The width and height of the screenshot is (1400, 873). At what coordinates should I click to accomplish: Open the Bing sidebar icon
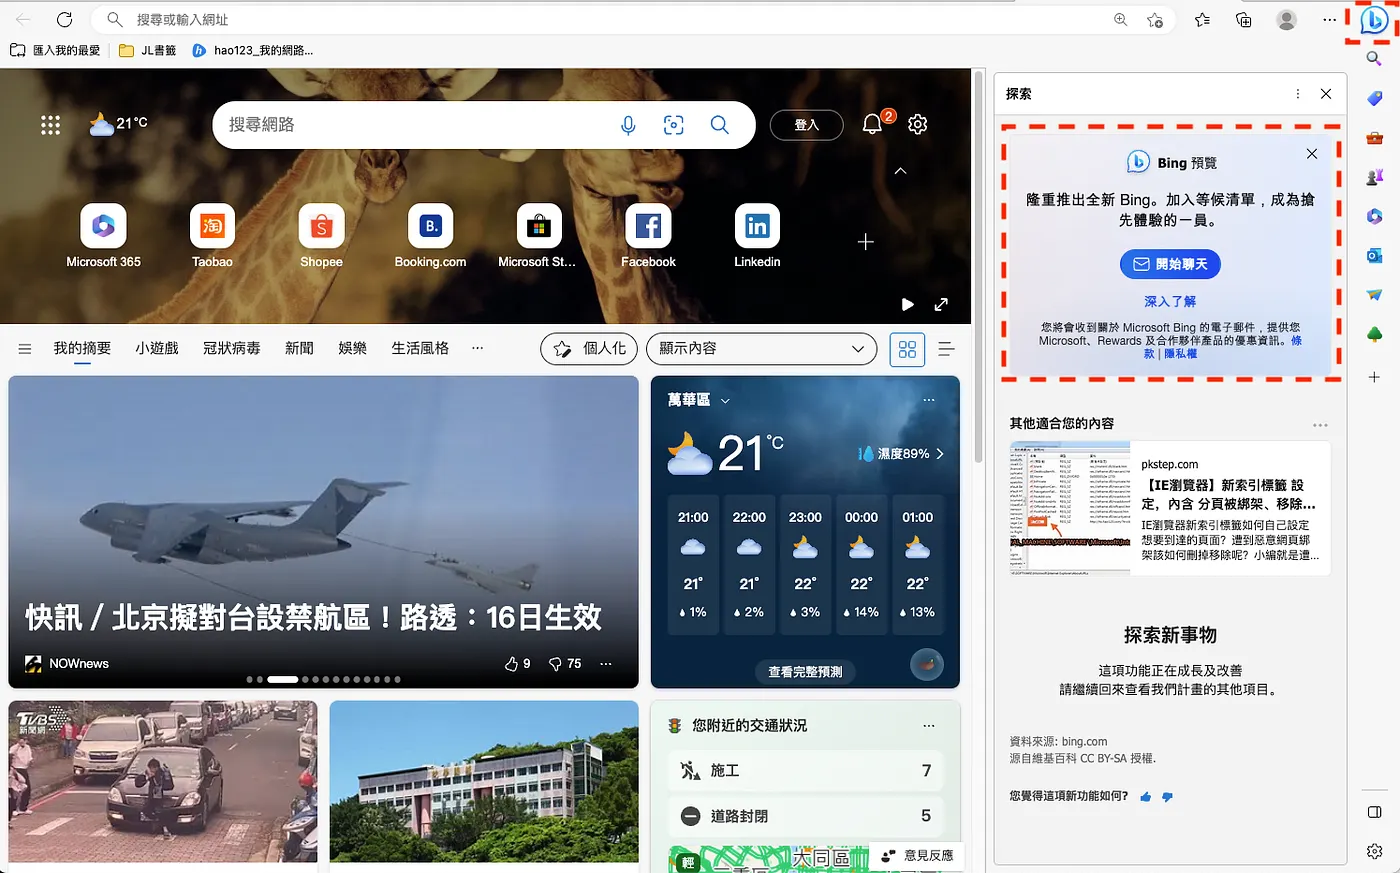1374,20
